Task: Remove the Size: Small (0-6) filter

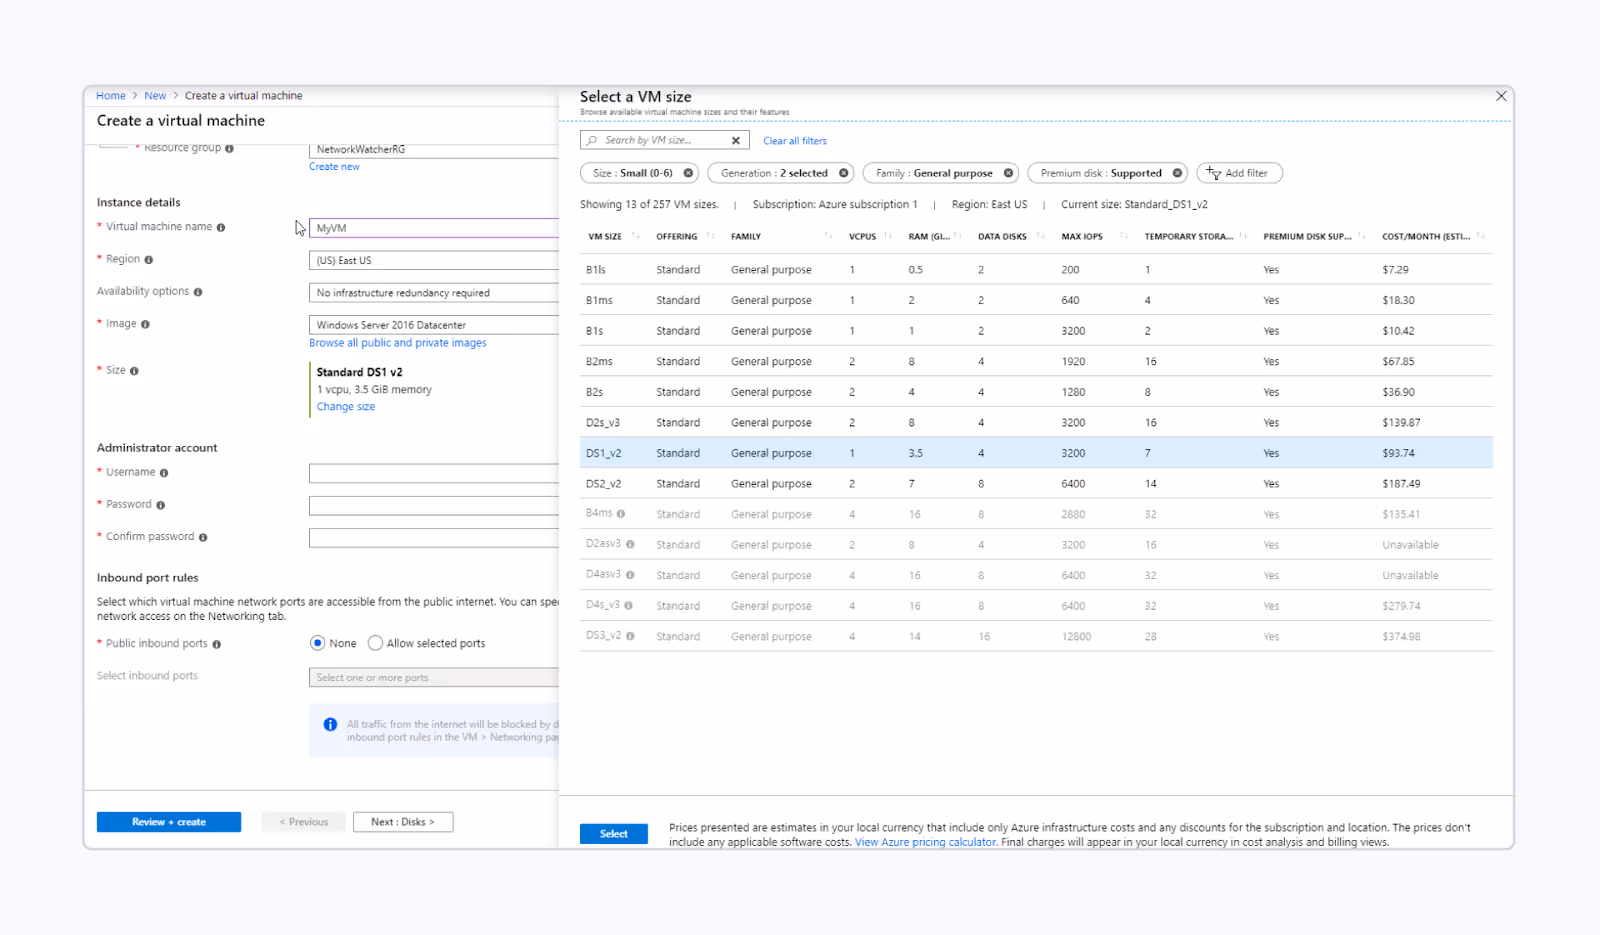Action: tap(688, 173)
